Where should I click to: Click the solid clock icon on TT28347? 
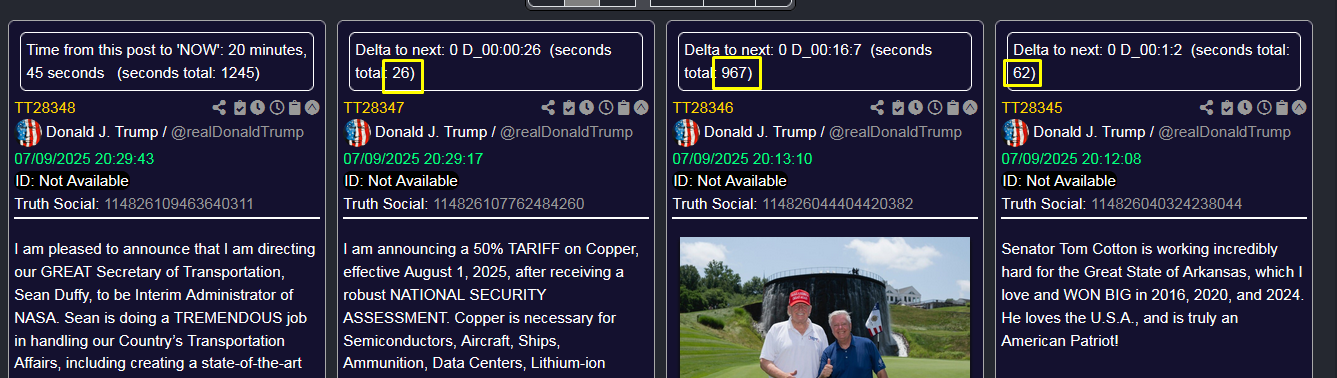click(586, 108)
